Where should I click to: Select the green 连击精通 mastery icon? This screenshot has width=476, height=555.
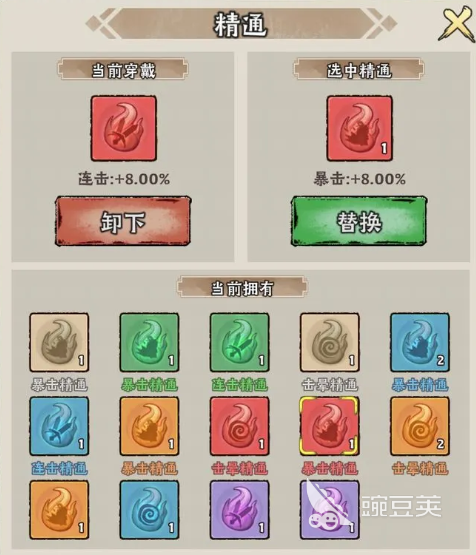click(x=239, y=342)
